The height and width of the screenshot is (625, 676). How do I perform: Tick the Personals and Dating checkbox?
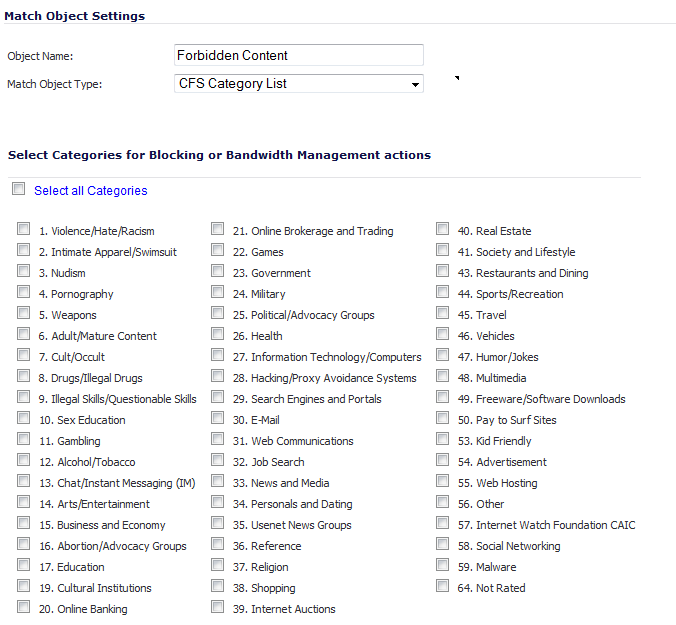pyautogui.click(x=218, y=502)
